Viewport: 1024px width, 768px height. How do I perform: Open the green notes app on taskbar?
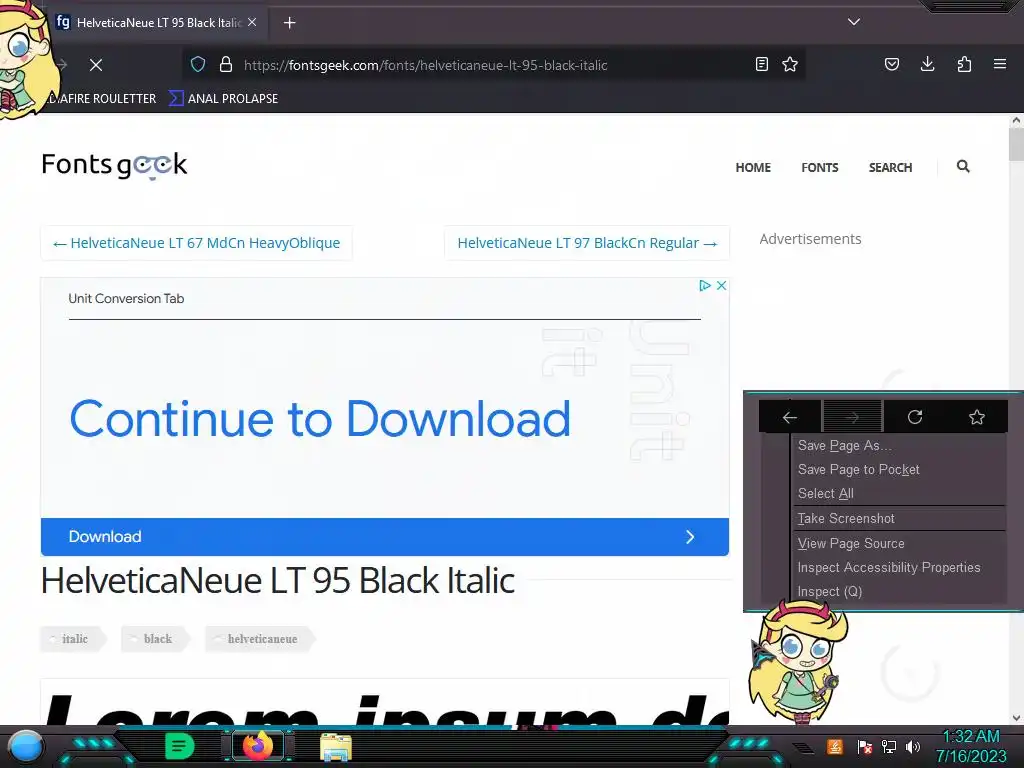pos(179,746)
